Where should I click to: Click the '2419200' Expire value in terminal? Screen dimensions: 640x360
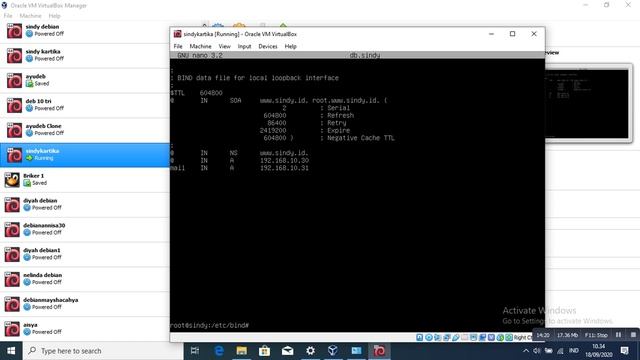click(x=273, y=131)
